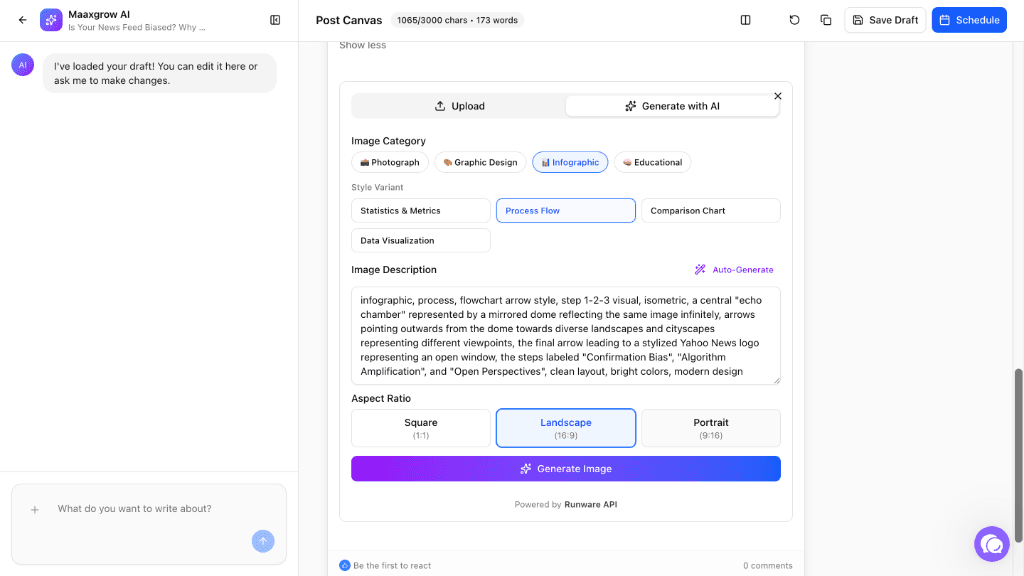The image size is (1024, 576).
Task: Click the back arrow in sidebar header
Action: pos(23,20)
